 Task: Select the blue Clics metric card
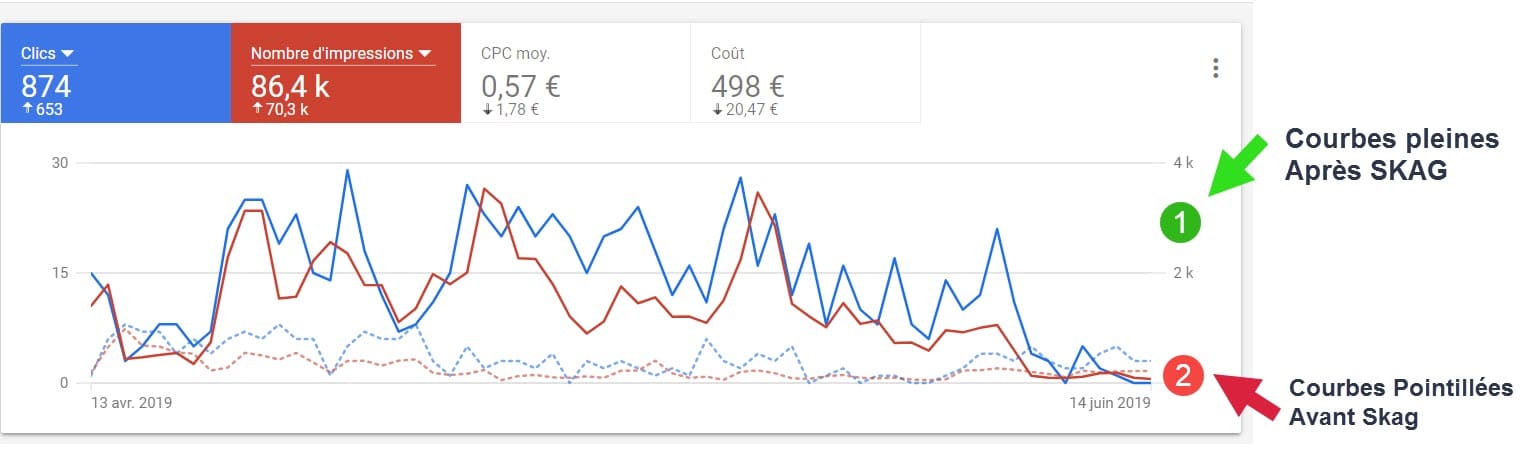point(116,74)
